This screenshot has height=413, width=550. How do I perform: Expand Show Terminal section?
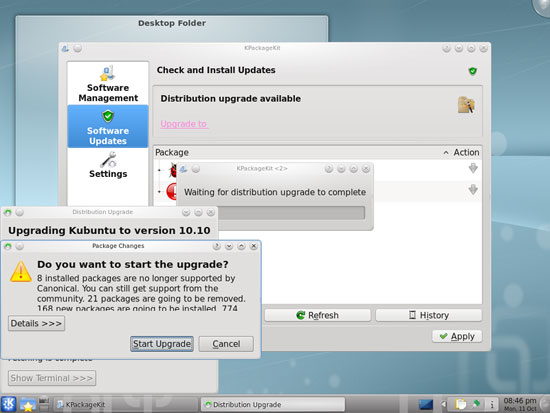tap(52, 378)
